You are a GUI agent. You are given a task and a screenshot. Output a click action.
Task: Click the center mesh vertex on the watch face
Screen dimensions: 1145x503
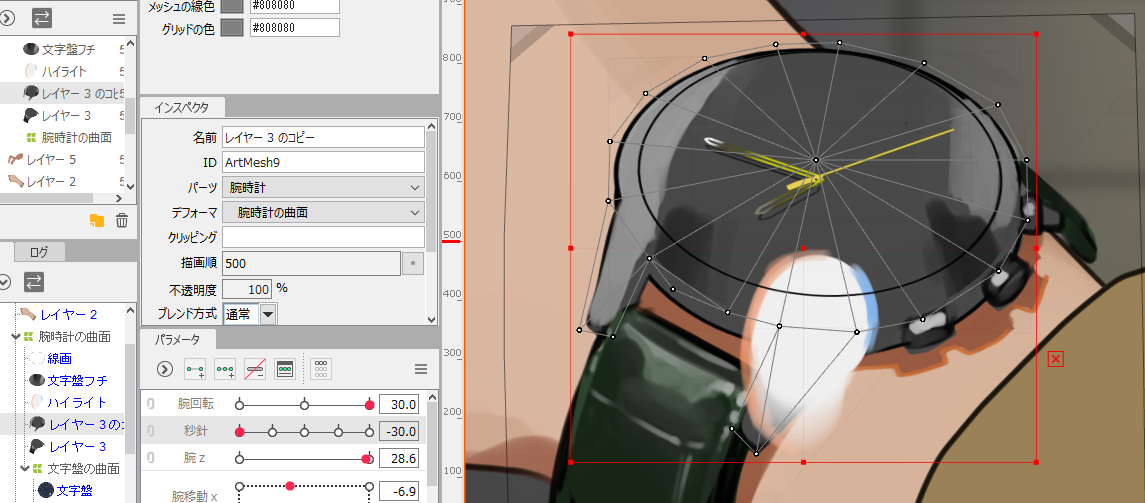[816, 160]
